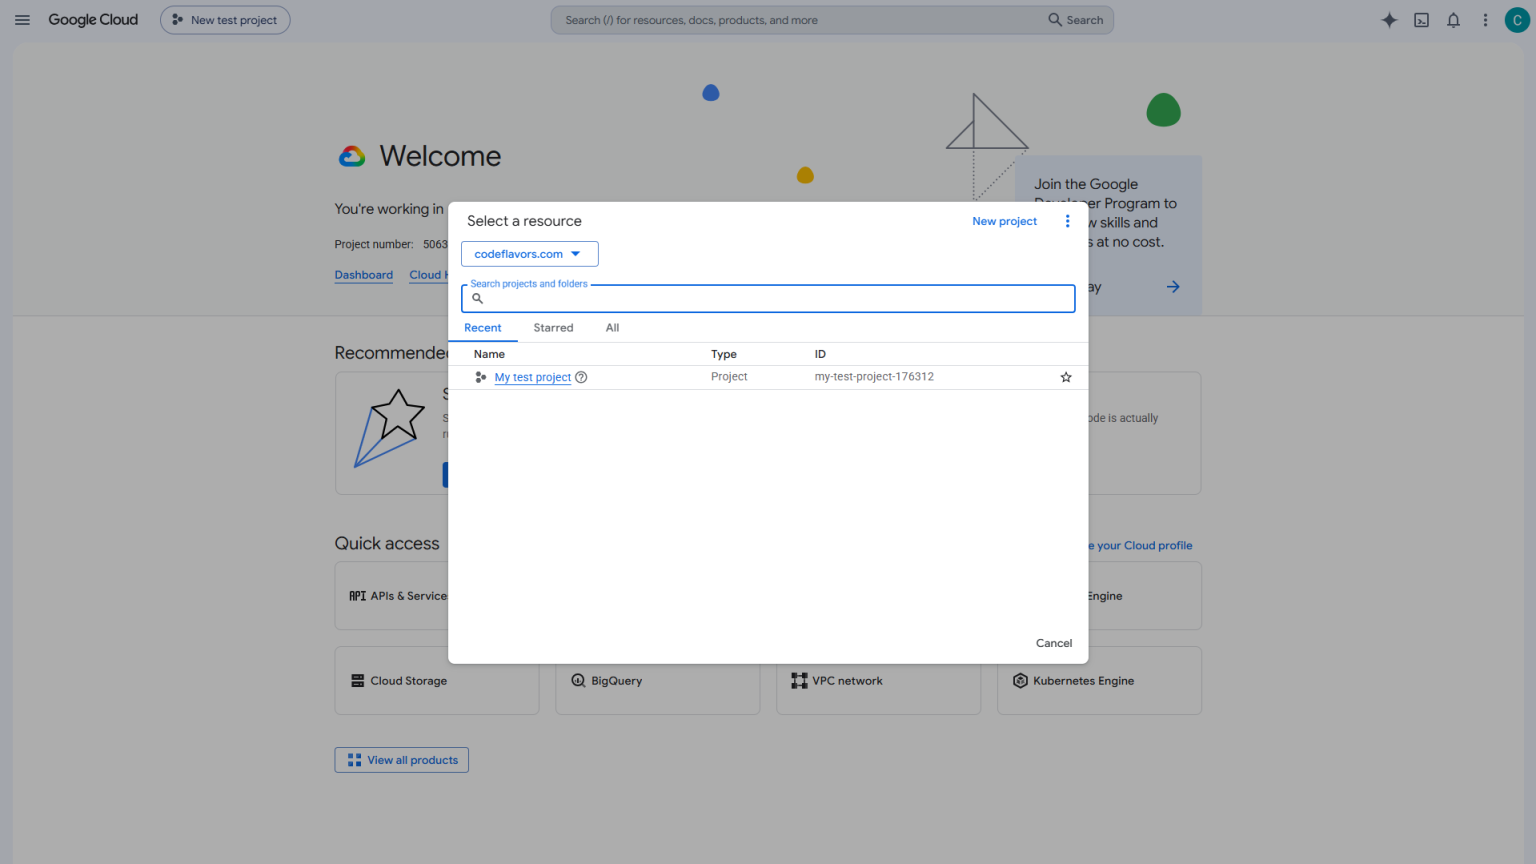Open the BigQuery quick access card

pyautogui.click(x=657, y=680)
